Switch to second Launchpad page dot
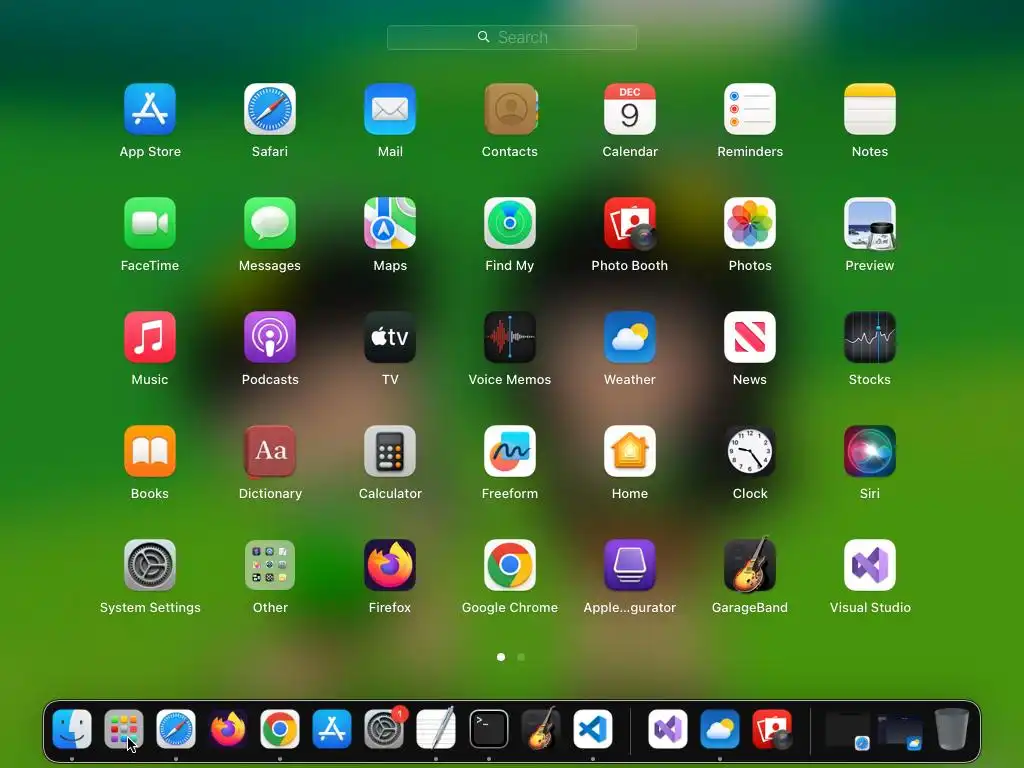This screenshot has width=1024, height=768. click(x=521, y=657)
